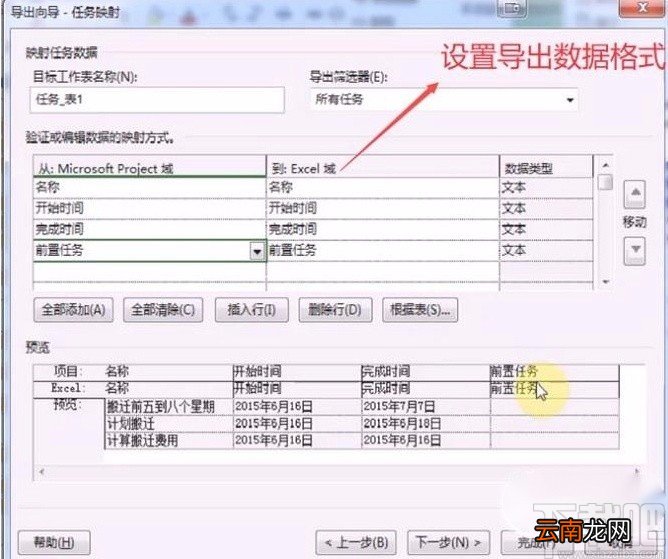Image resolution: width=668 pixels, height=559 pixels.
Task: Click 文本 data type in 名称 row
Action: (546, 188)
